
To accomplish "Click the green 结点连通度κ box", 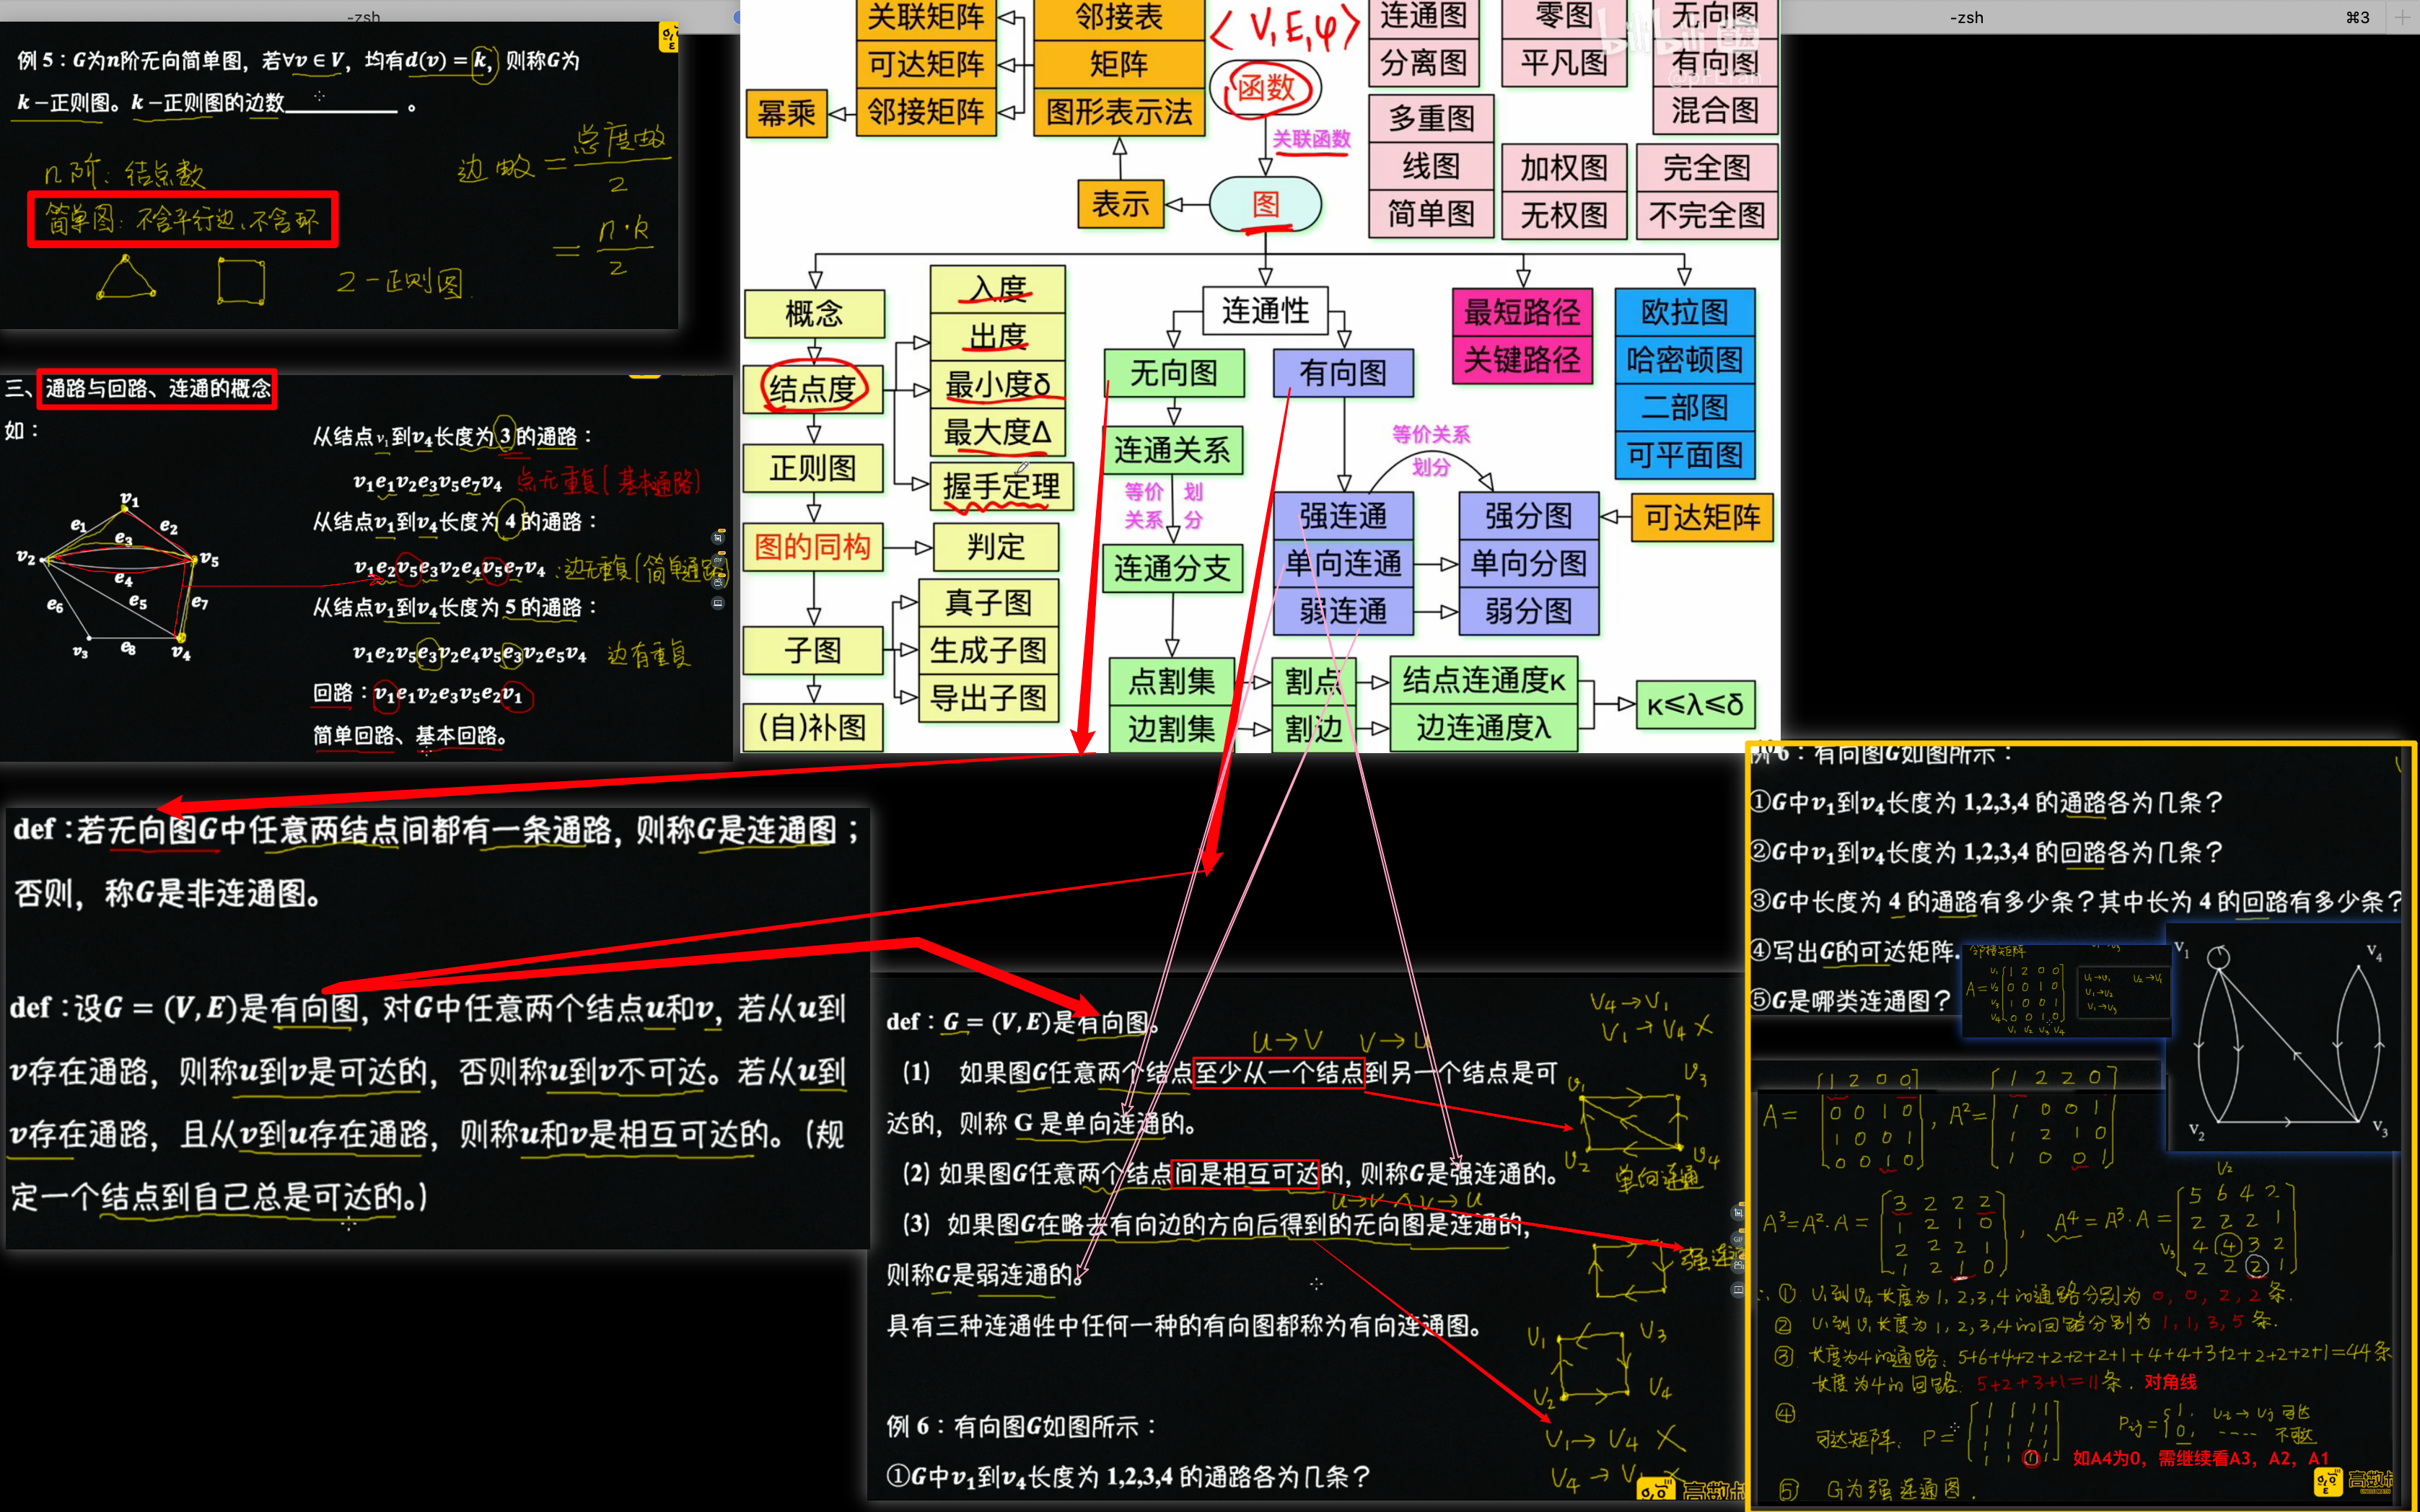I will coord(1483,680).
